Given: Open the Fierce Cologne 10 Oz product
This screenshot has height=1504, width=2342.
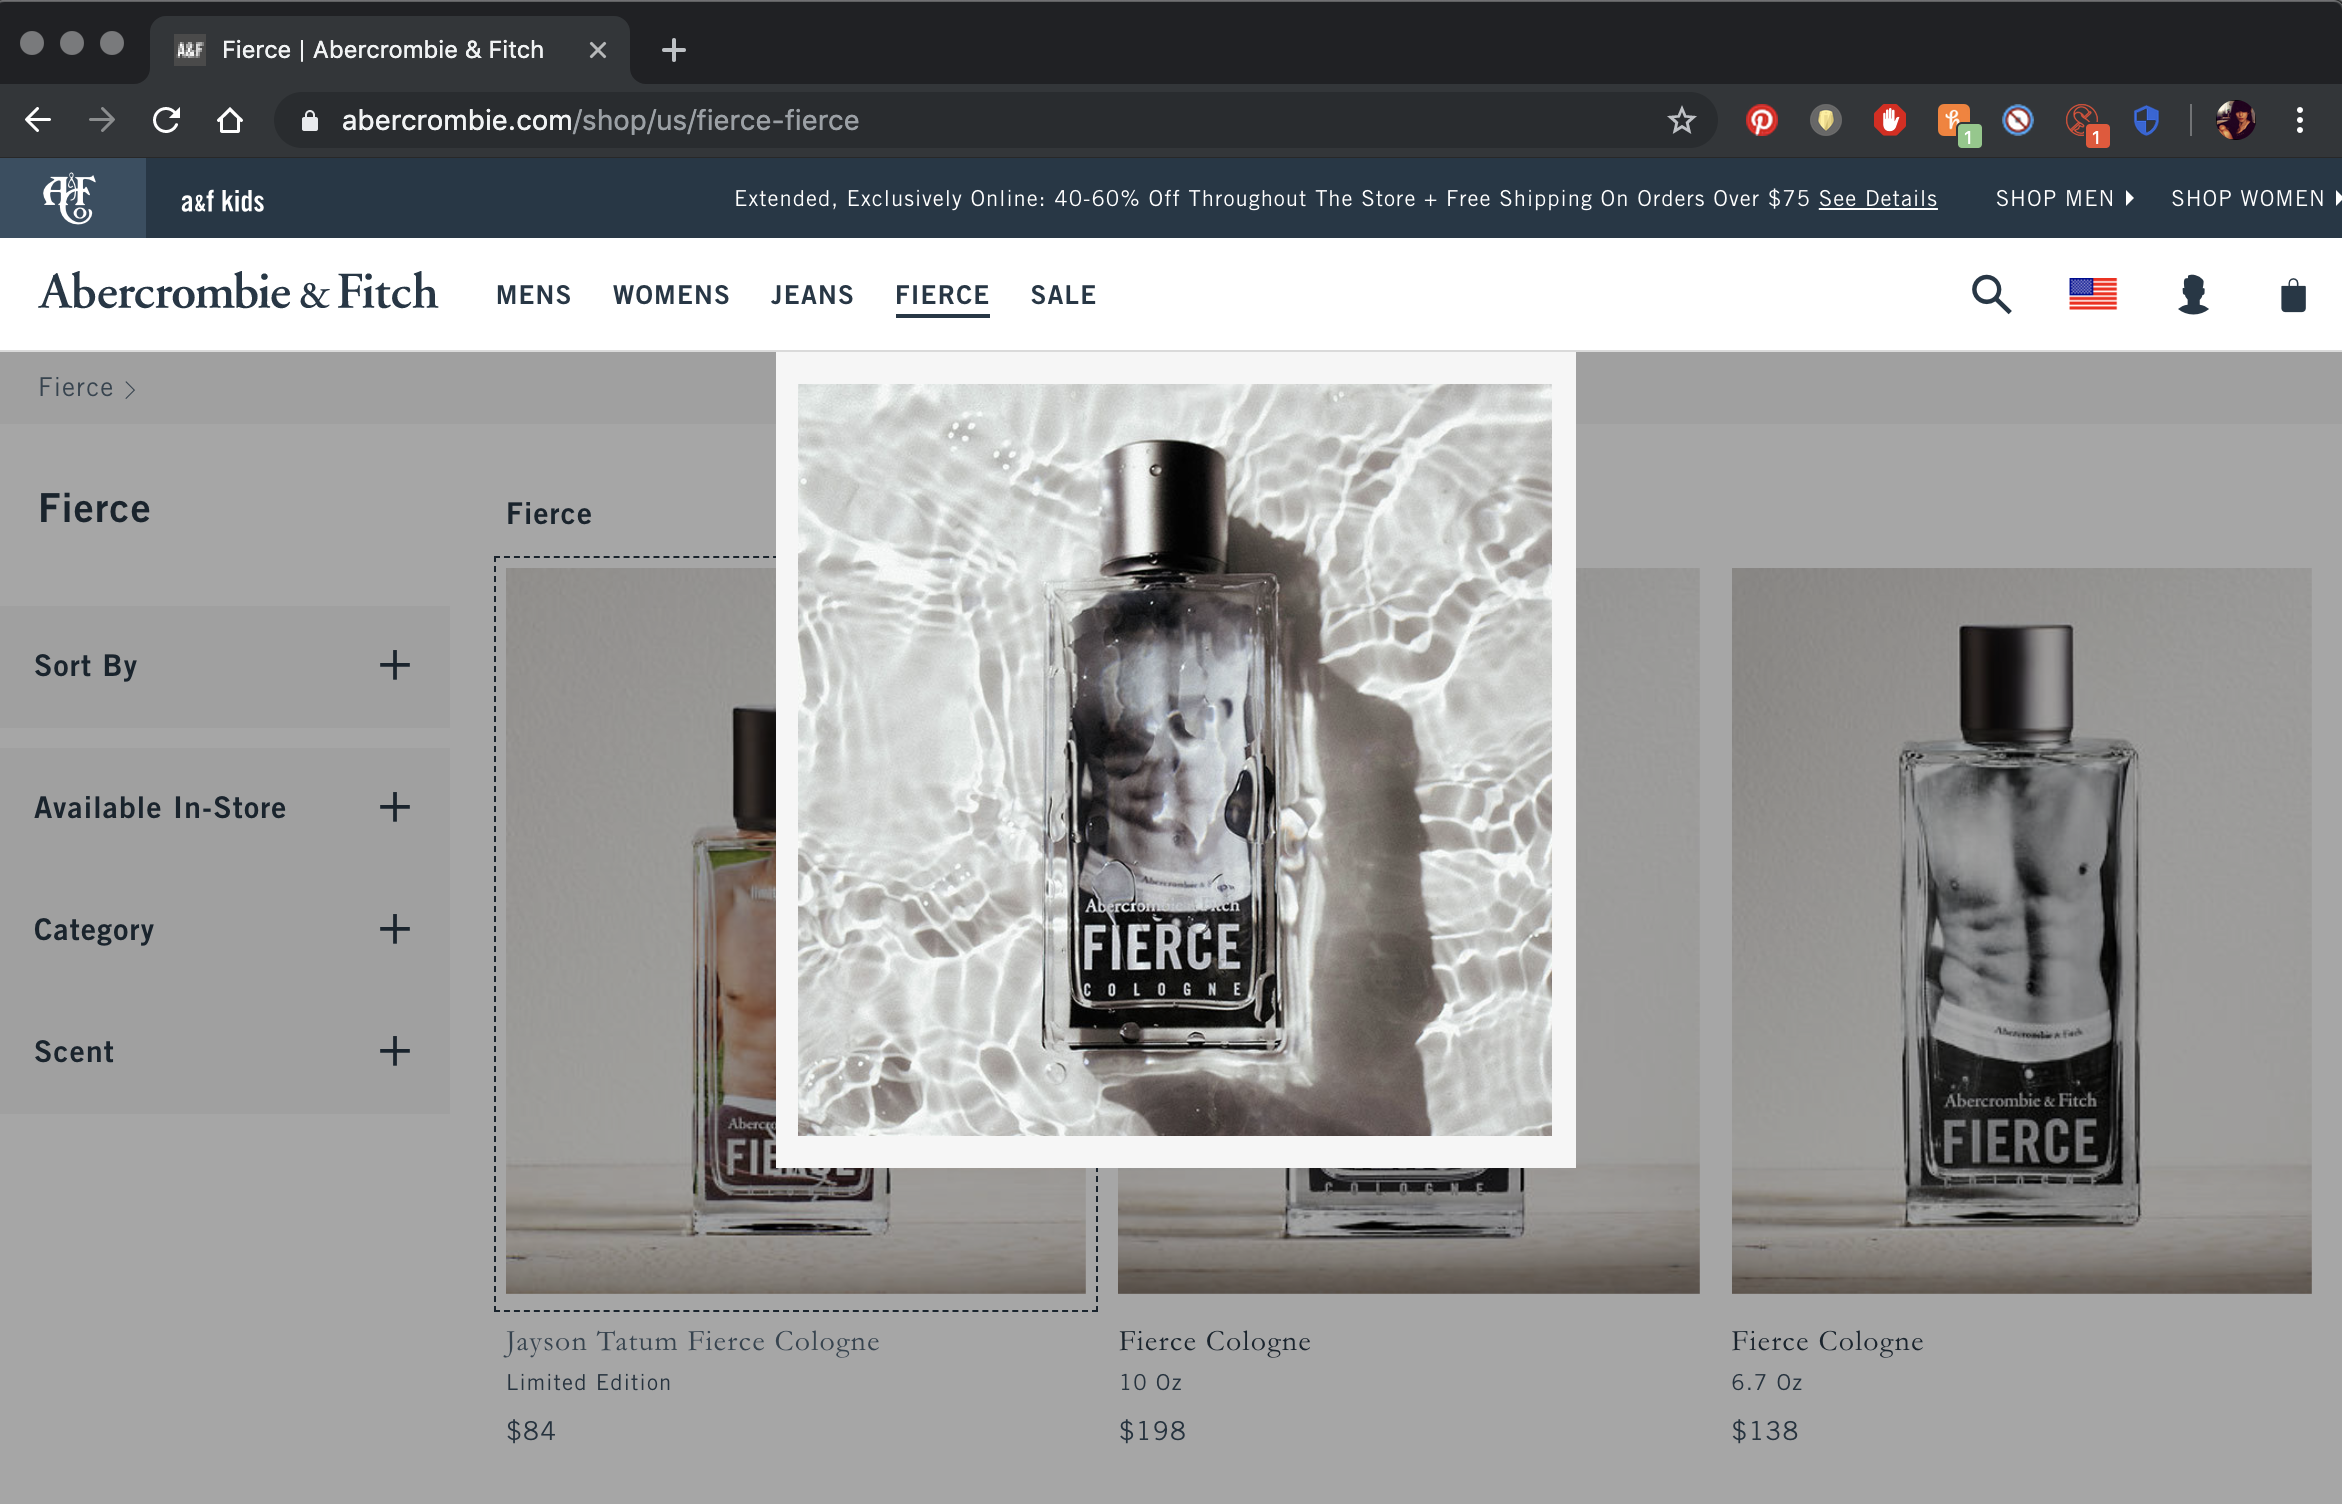Looking at the screenshot, I should pos(1214,1341).
